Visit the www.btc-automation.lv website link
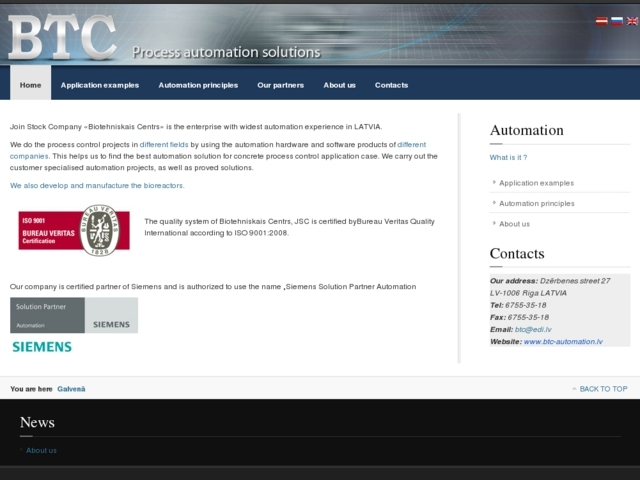The width and height of the screenshot is (640, 480). click(563, 342)
